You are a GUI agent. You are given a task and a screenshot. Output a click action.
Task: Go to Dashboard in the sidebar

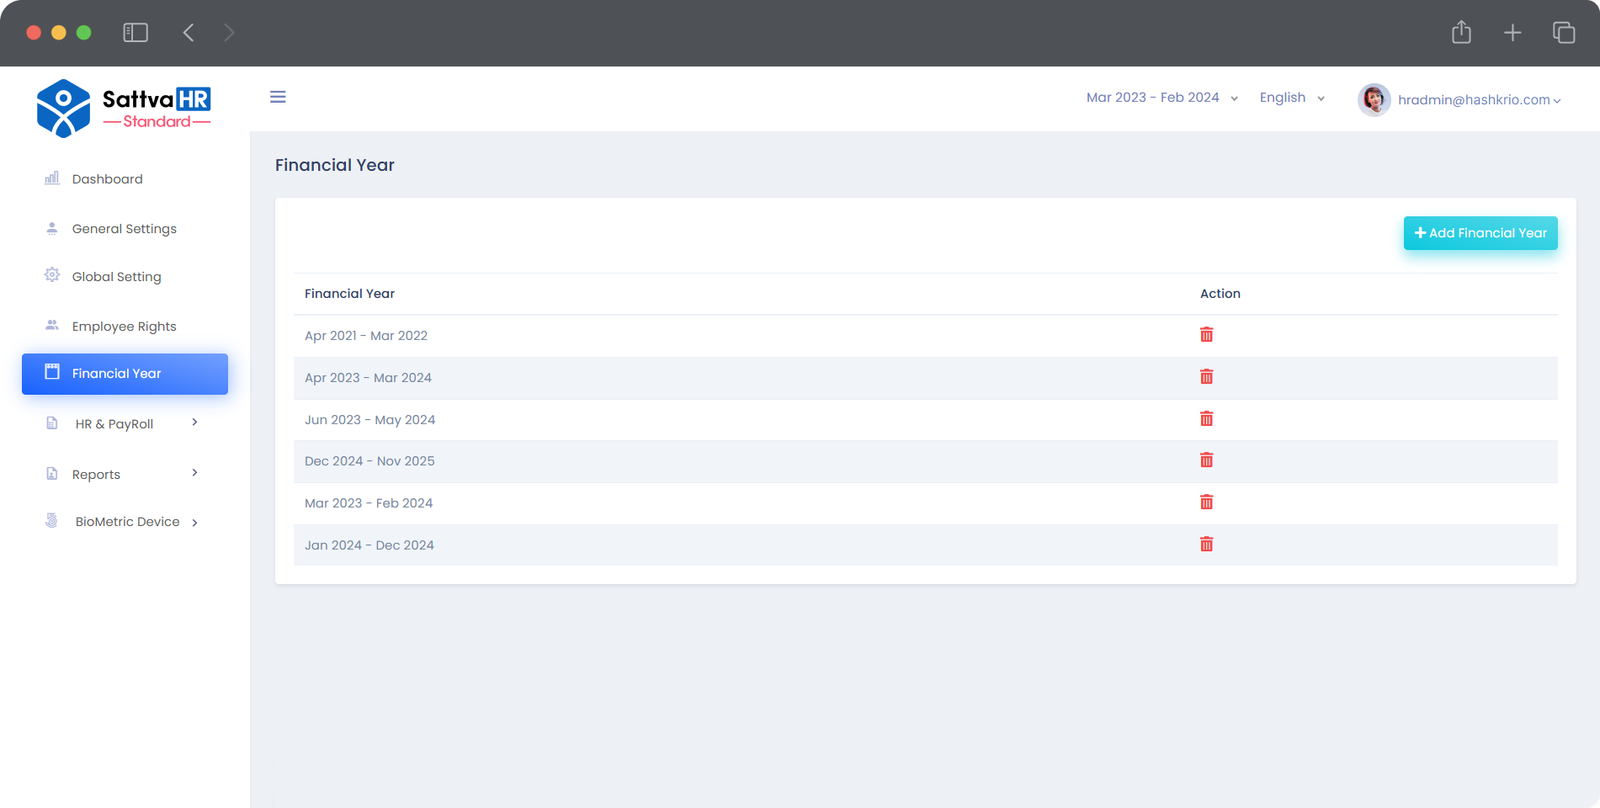coord(107,179)
